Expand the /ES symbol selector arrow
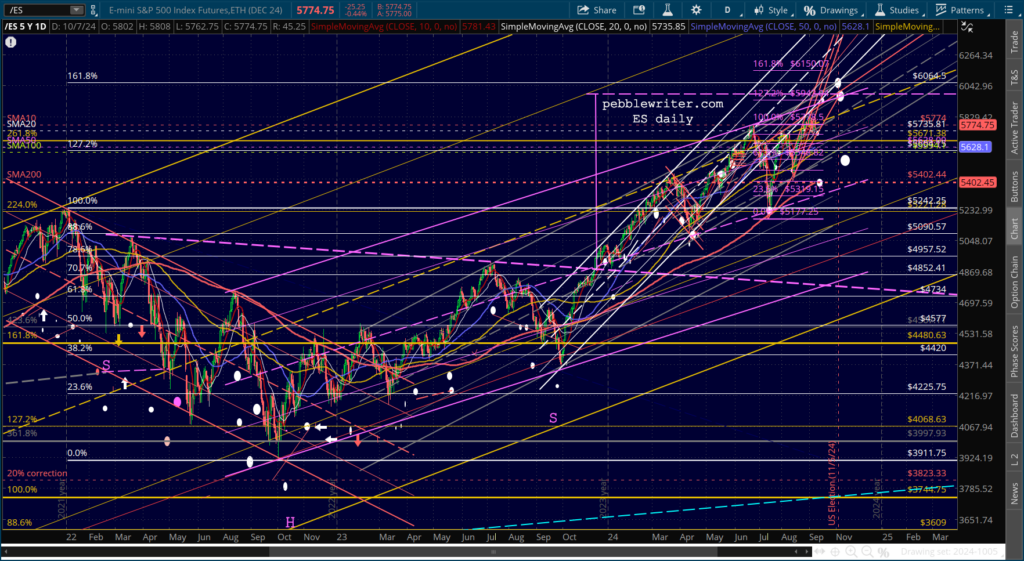This screenshot has width=1024, height=561. point(76,10)
